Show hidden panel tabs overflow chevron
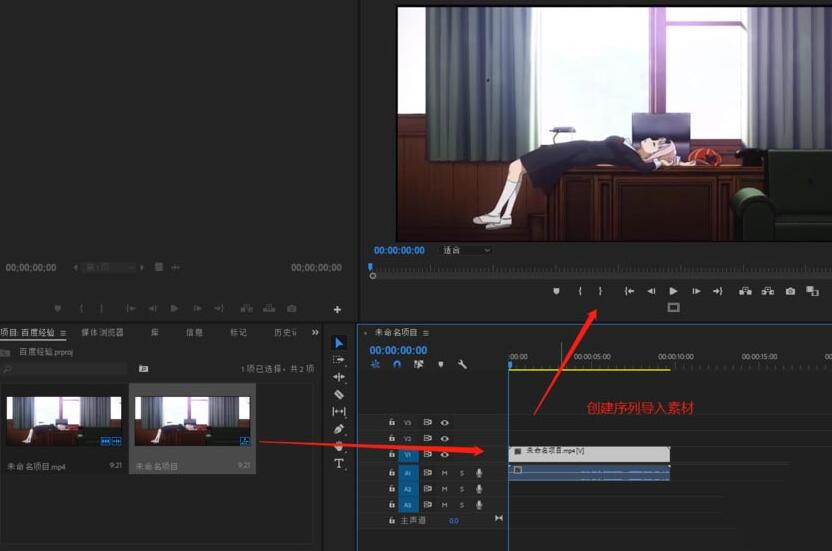 (x=315, y=332)
